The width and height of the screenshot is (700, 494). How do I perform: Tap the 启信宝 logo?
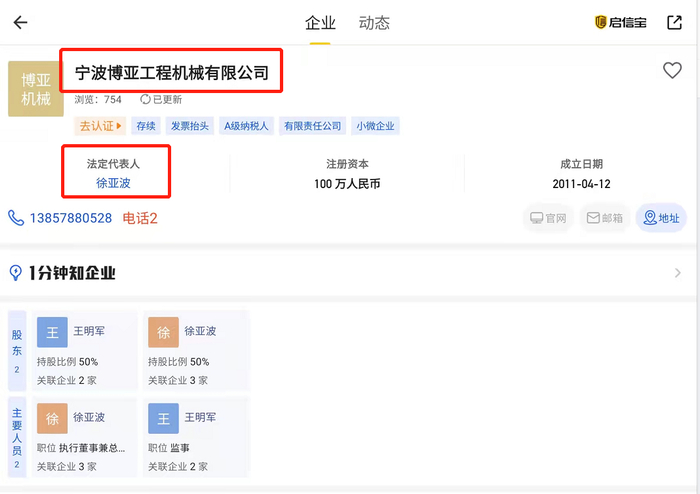coord(621,22)
